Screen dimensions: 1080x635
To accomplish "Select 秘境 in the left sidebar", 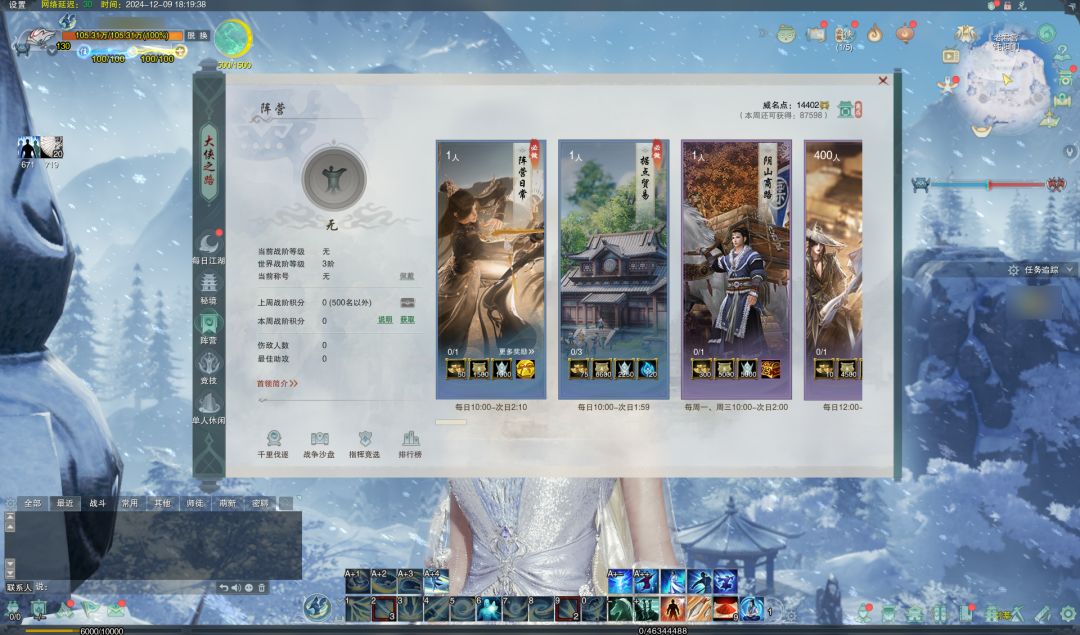I will (x=209, y=288).
